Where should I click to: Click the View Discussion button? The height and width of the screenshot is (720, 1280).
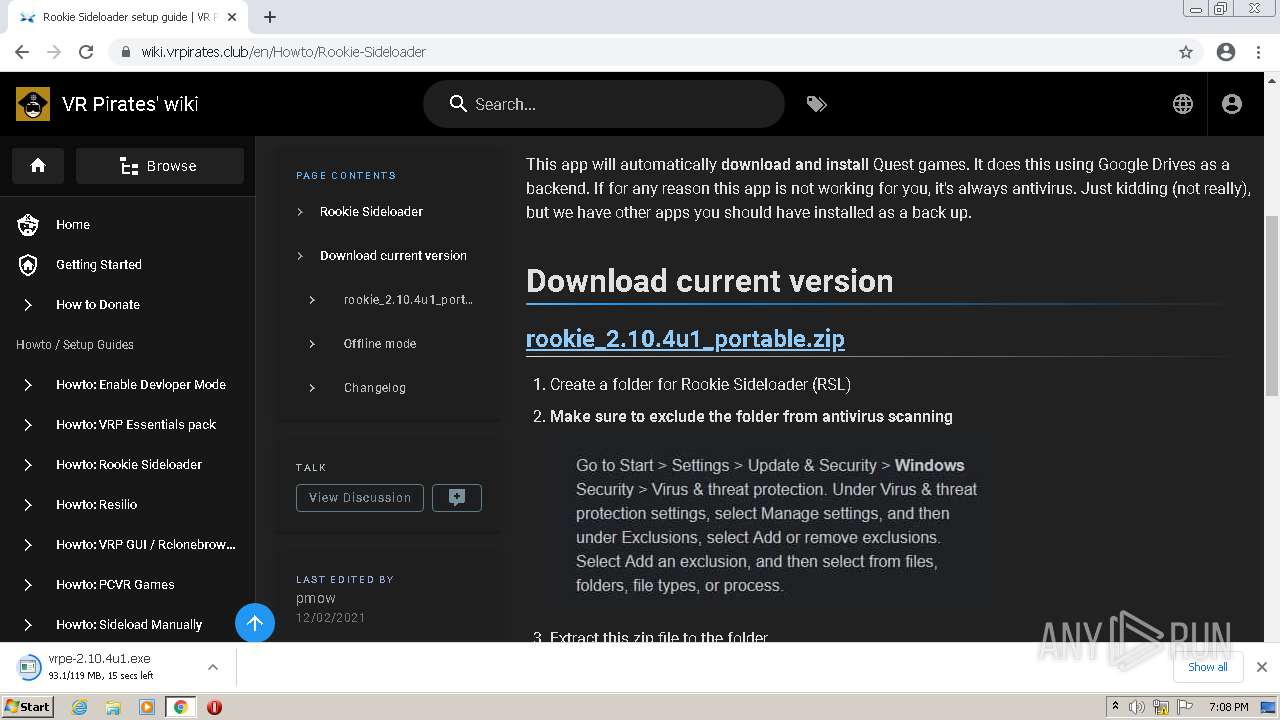point(360,497)
